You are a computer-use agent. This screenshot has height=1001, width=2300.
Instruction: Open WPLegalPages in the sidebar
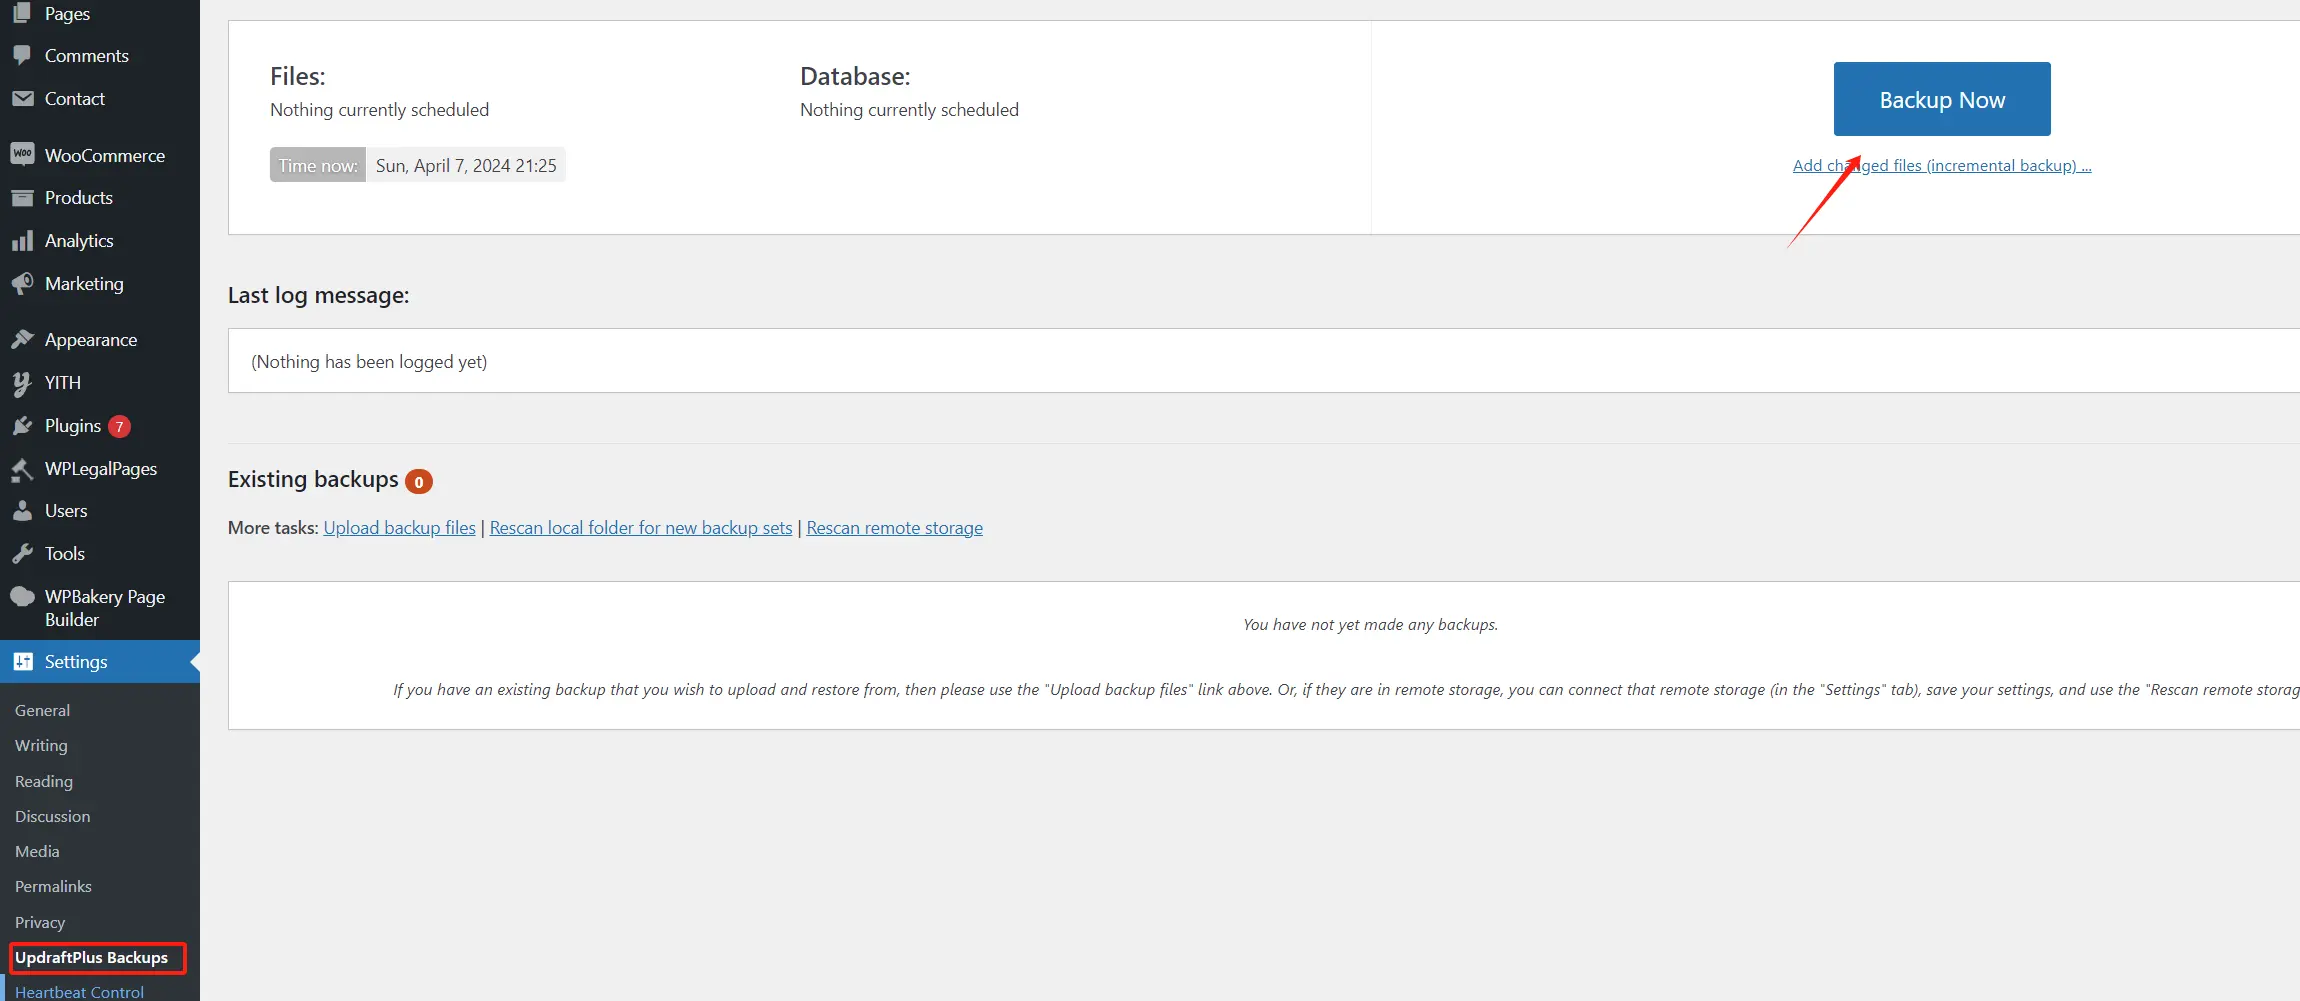[100, 469]
